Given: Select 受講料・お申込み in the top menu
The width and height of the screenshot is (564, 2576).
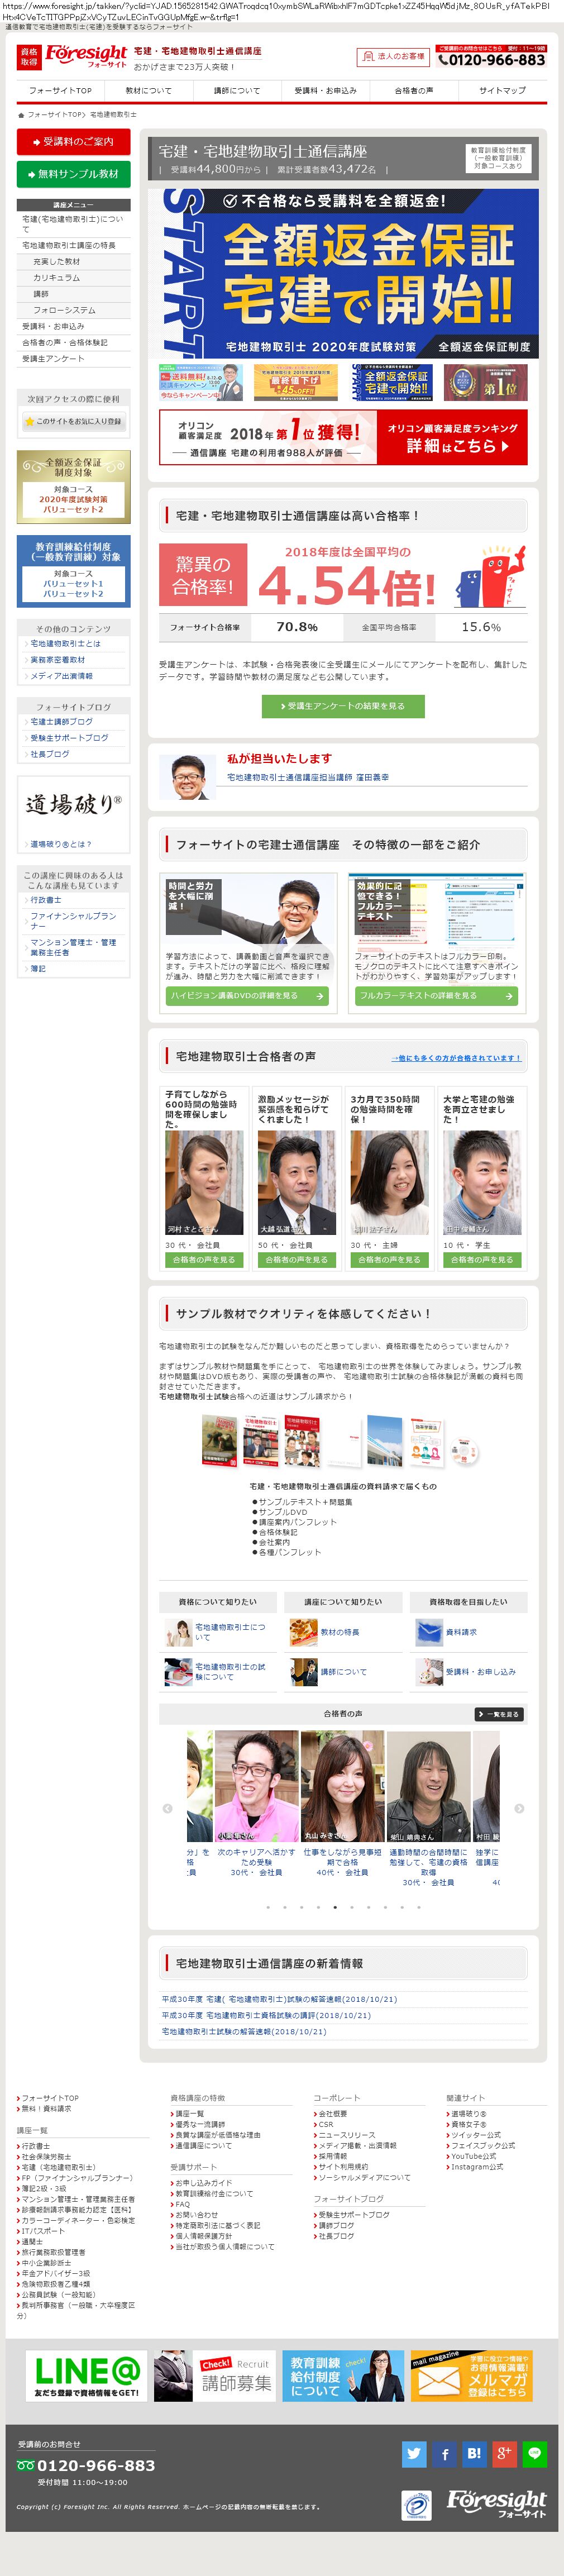Looking at the screenshot, I should click(326, 91).
